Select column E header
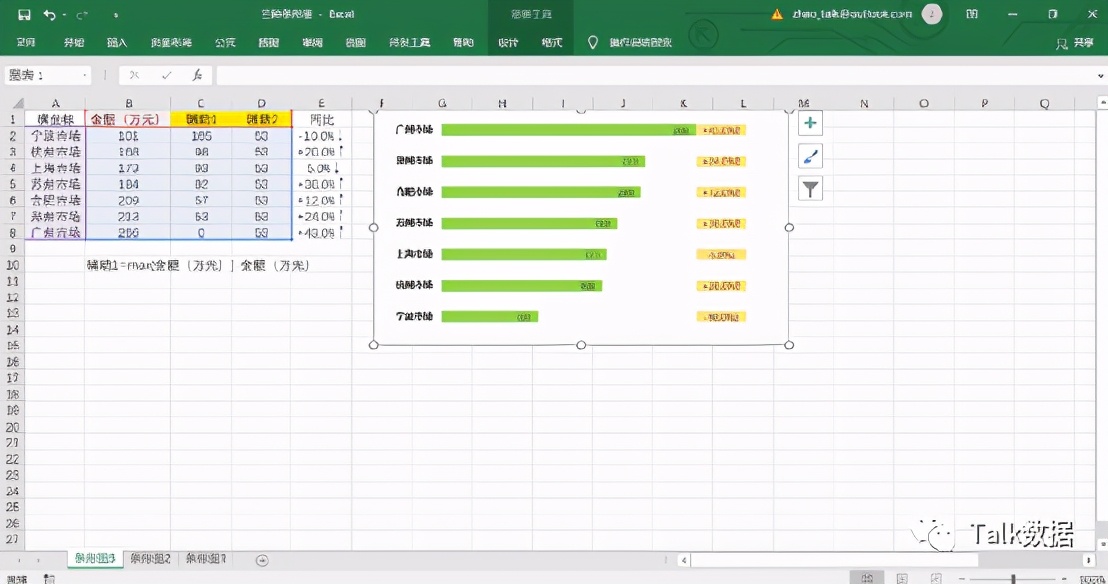1108x584 pixels. [322, 103]
